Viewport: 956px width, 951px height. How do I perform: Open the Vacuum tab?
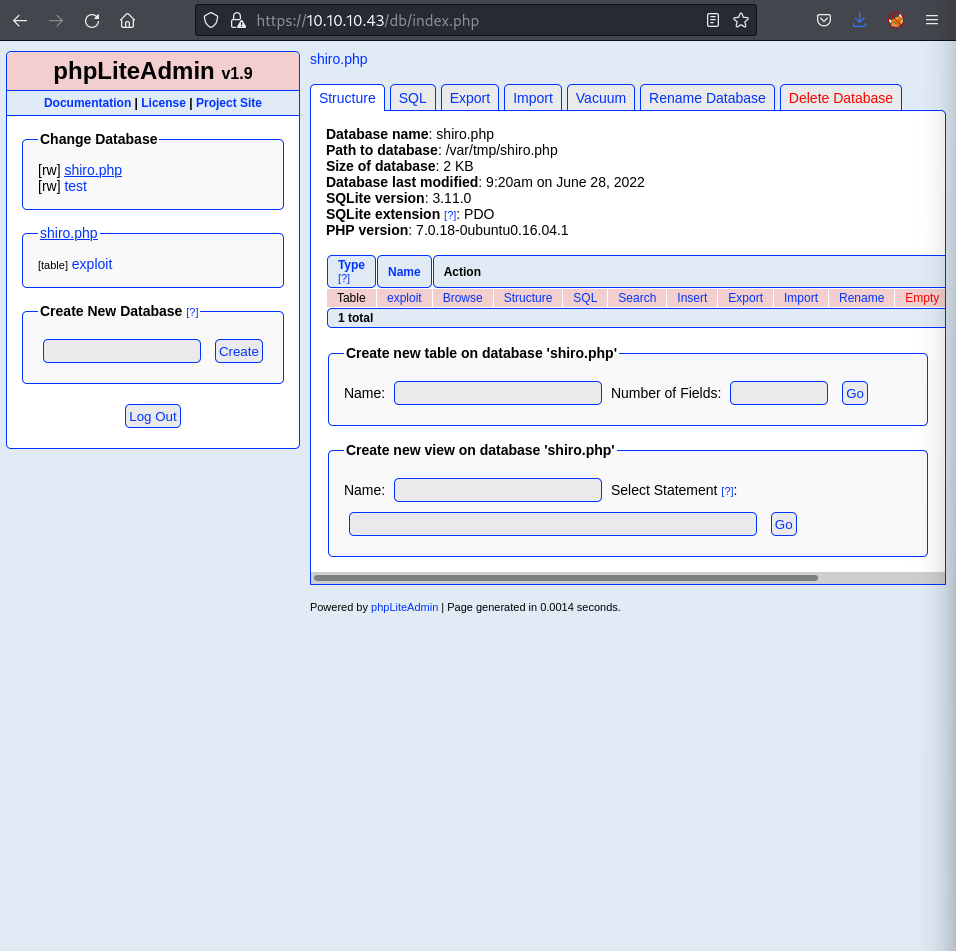click(x=600, y=98)
